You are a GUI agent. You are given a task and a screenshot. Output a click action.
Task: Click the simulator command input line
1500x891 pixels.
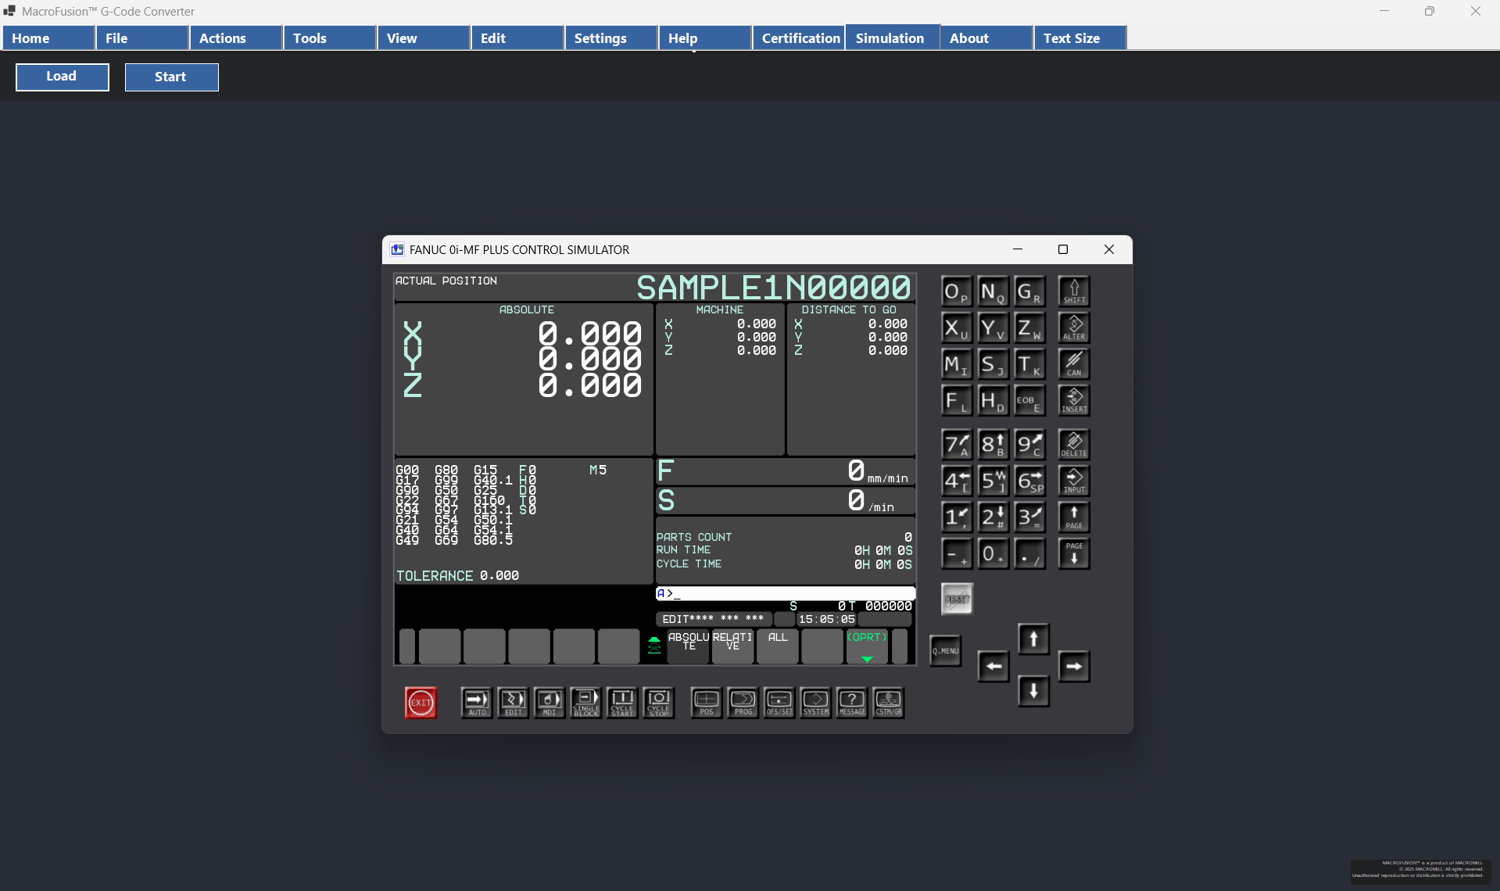click(x=785, y=593)
